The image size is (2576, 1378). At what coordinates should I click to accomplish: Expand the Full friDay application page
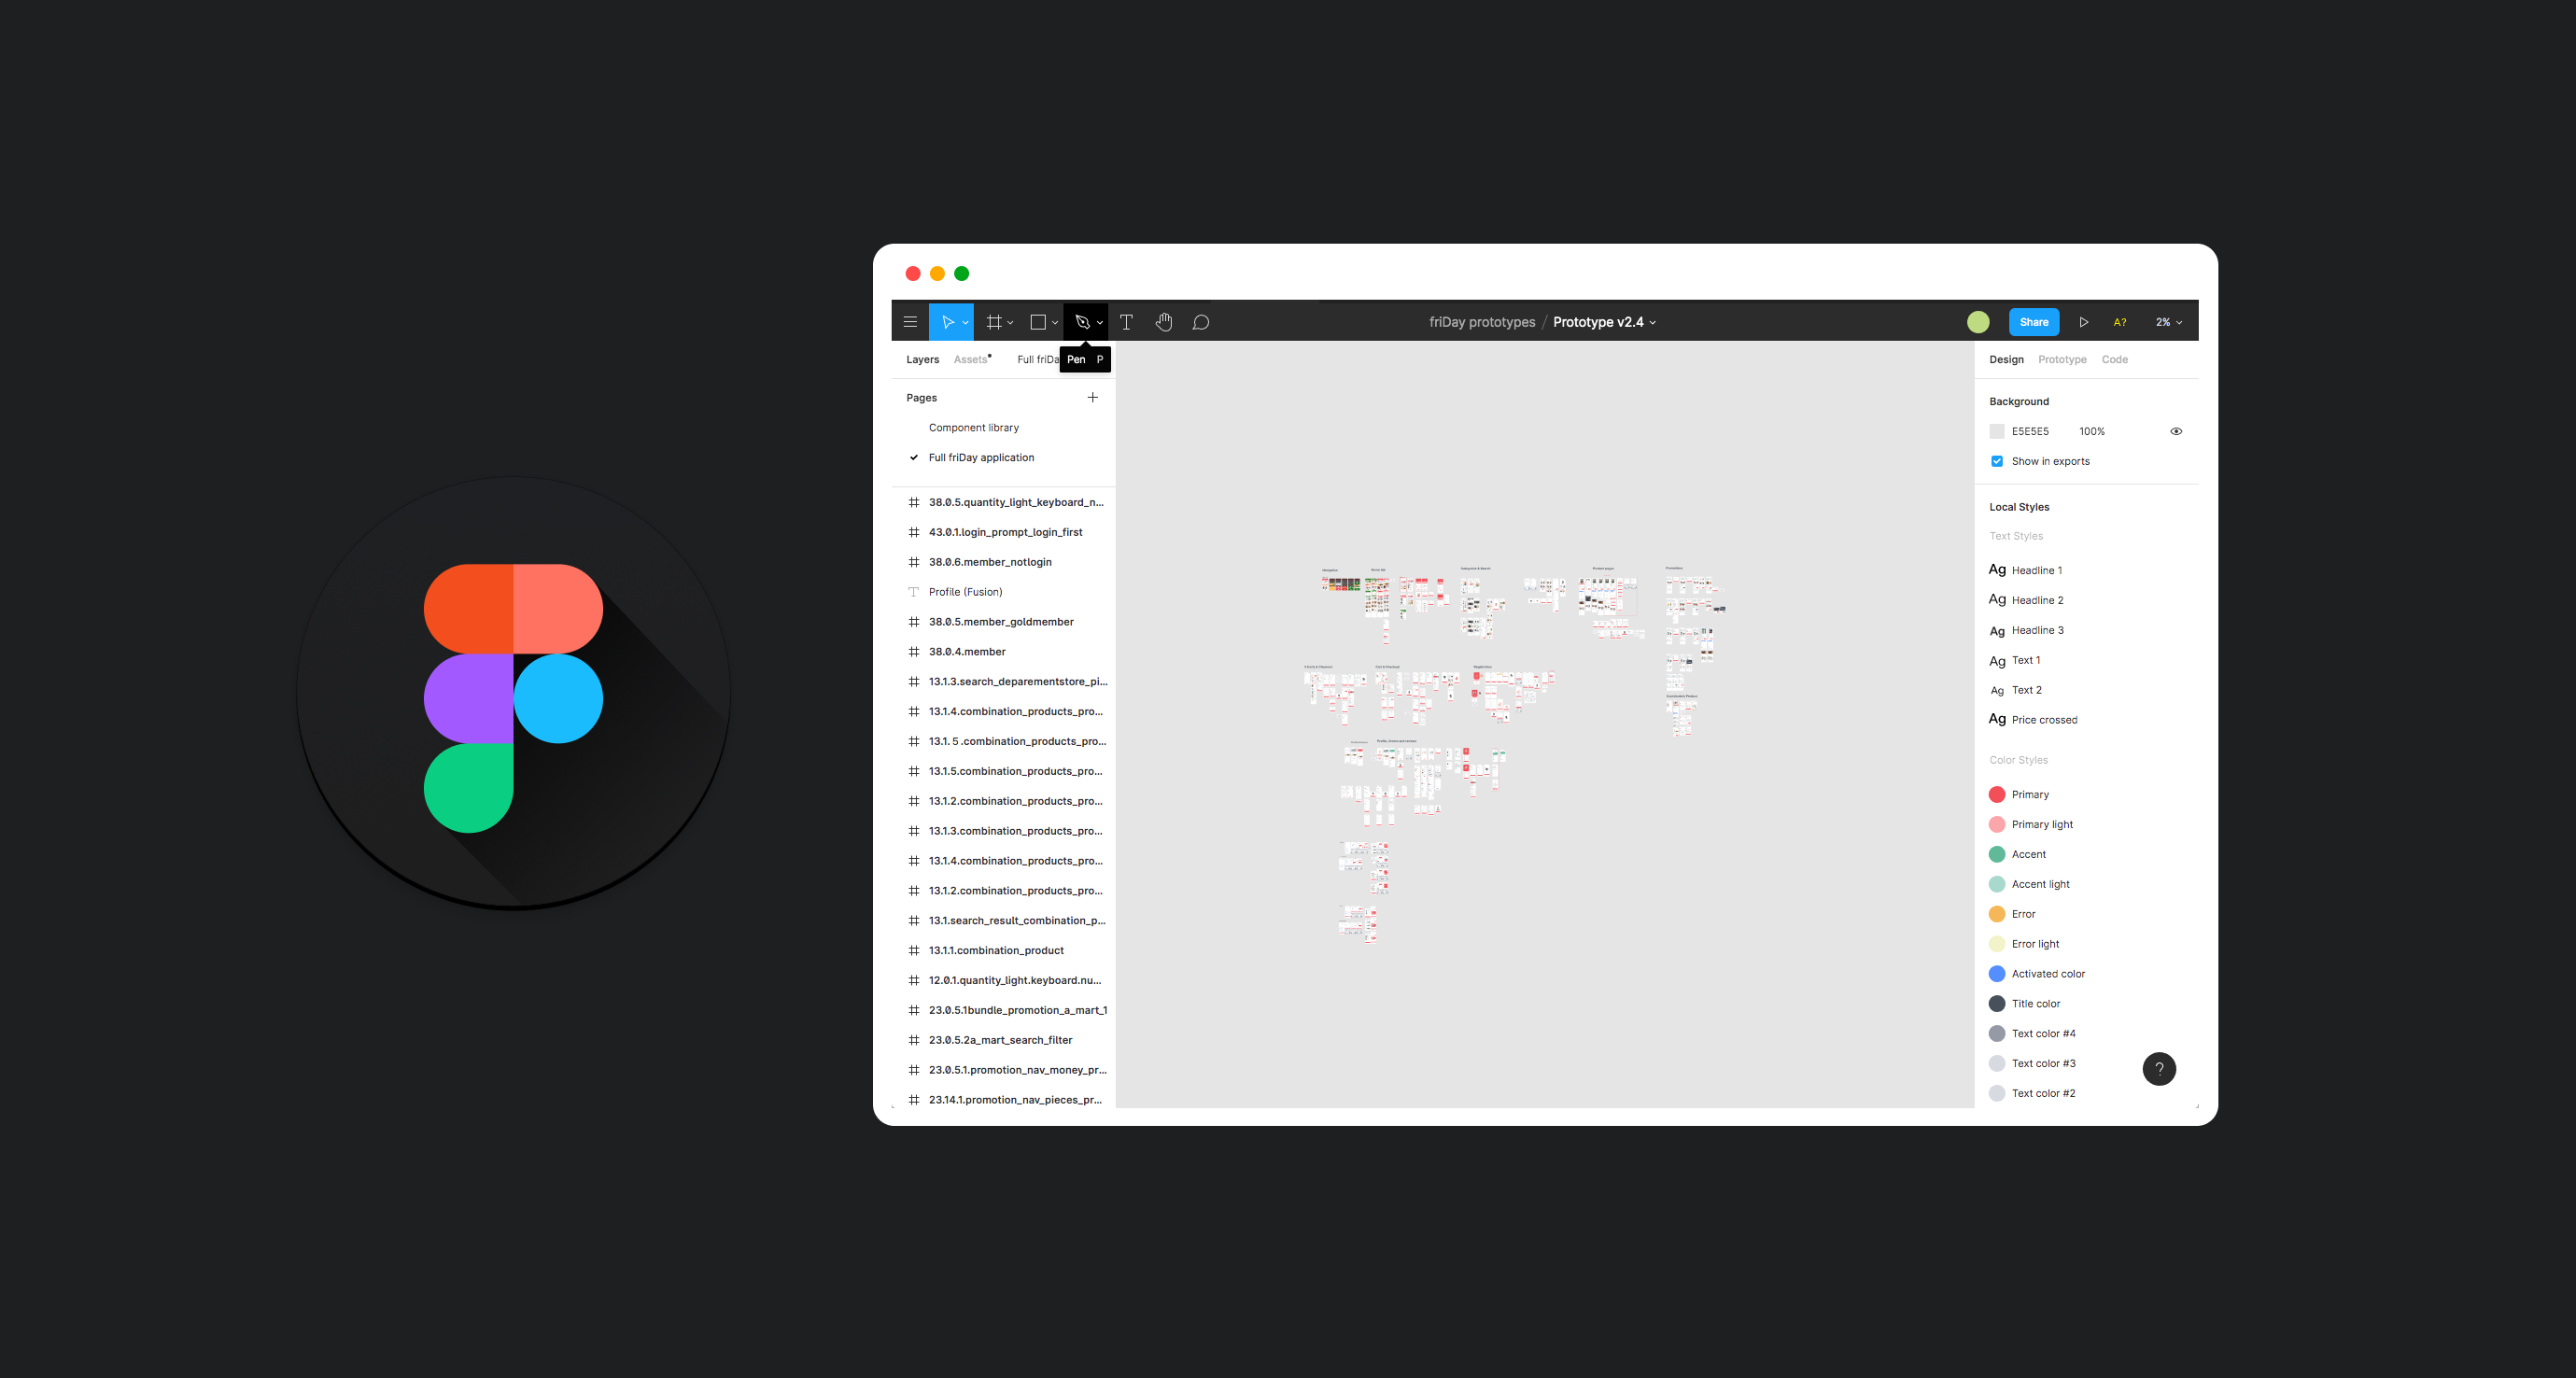pos(983,457)
